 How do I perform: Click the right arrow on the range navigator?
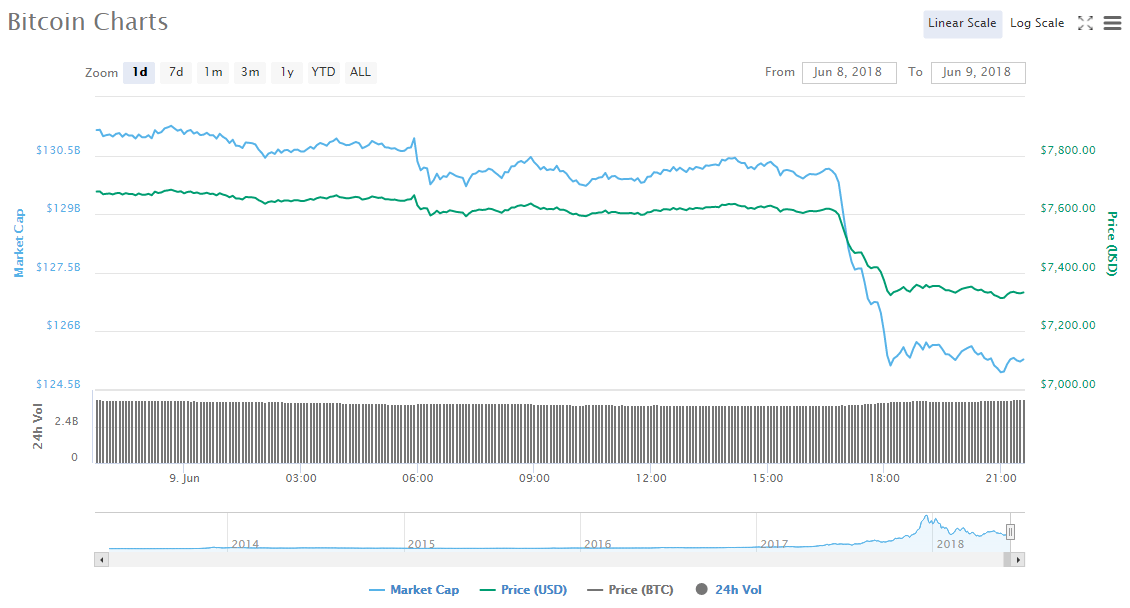point(1018,560)
